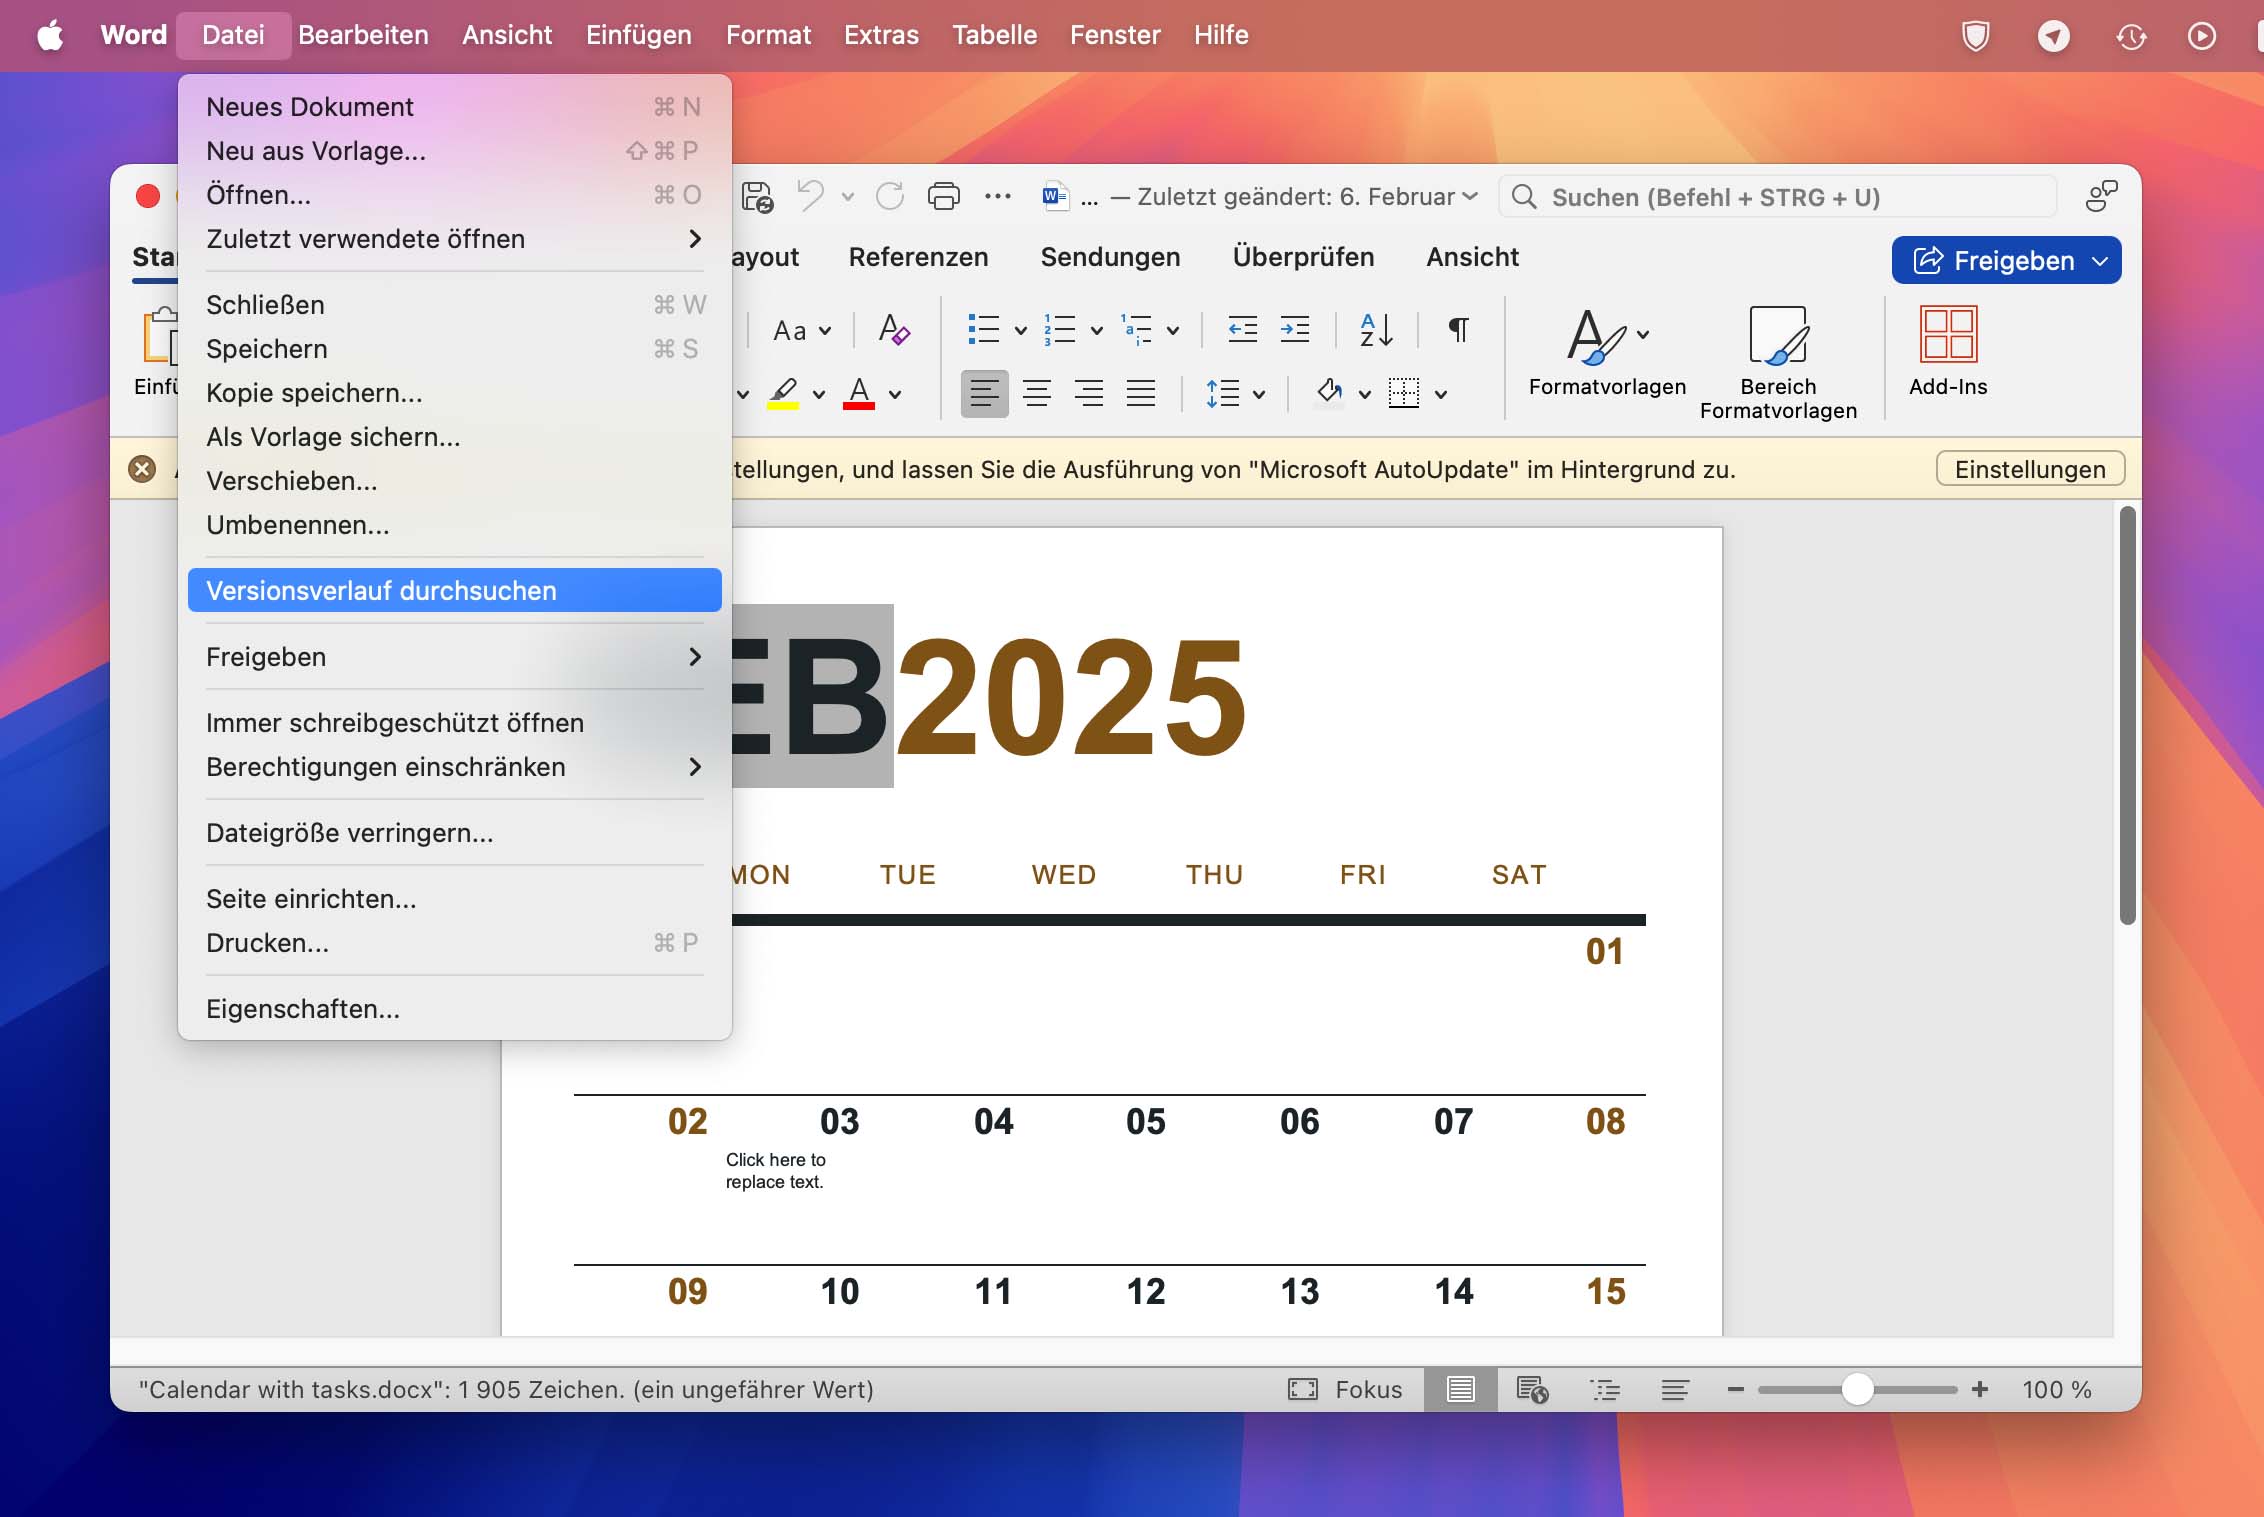Switch to web layout view button
Image resolution: width=2264 pixels, height=1517 pixels.
point(1532,1389)
